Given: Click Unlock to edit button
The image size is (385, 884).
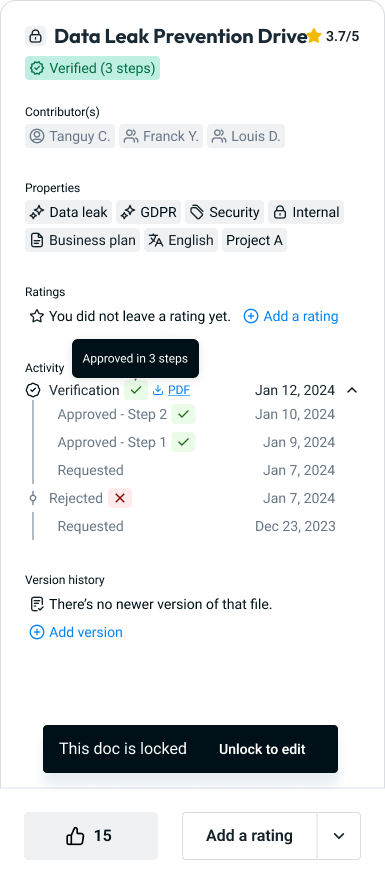Looking at the screenshot, I should [262, 749].
